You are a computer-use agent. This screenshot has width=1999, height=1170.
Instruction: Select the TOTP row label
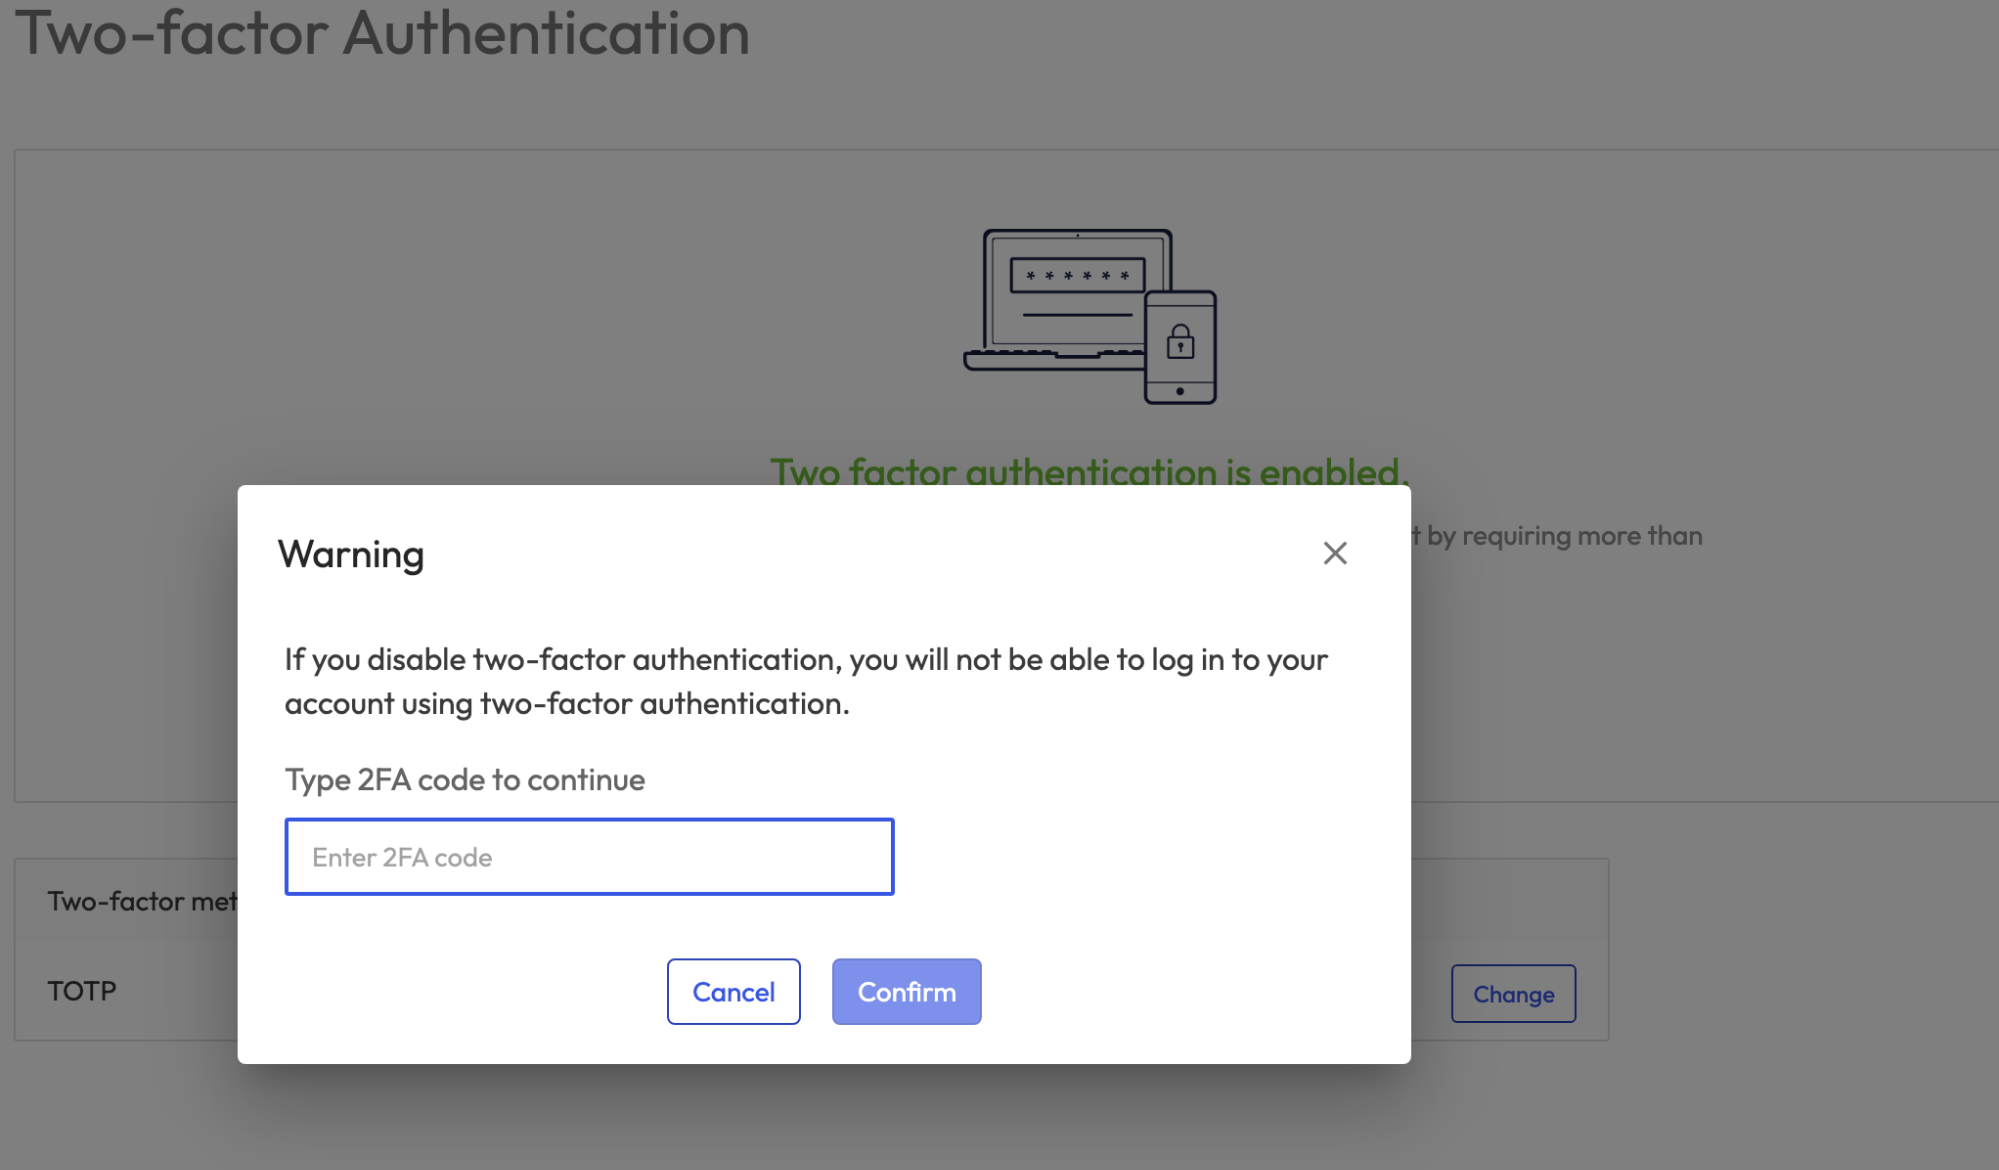pos(82,991)
